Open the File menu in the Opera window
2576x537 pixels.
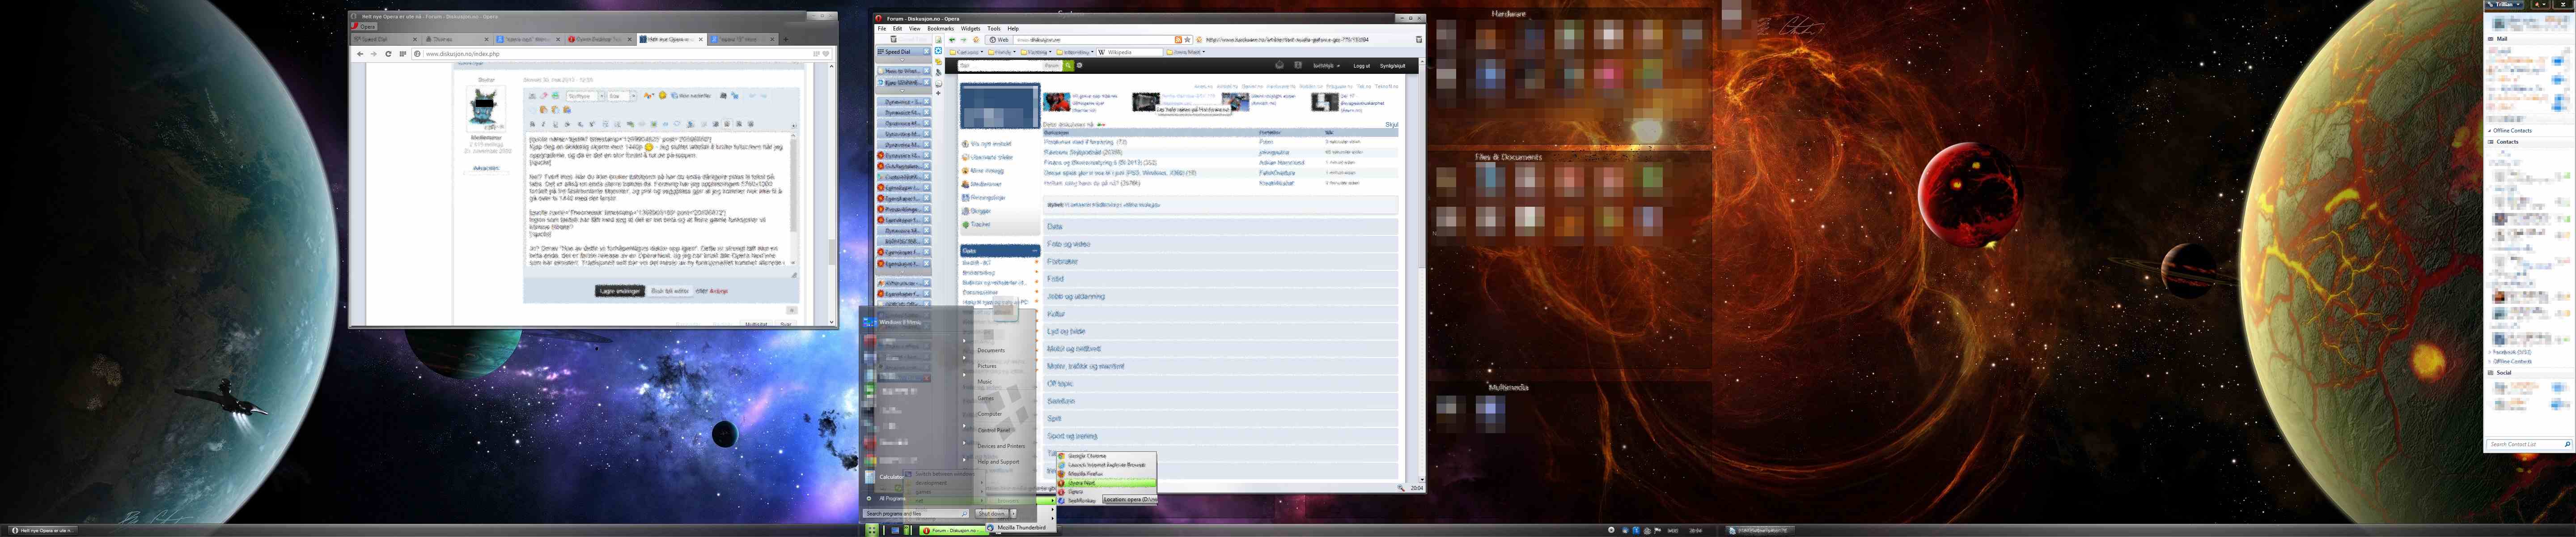(x=882, y=28)
